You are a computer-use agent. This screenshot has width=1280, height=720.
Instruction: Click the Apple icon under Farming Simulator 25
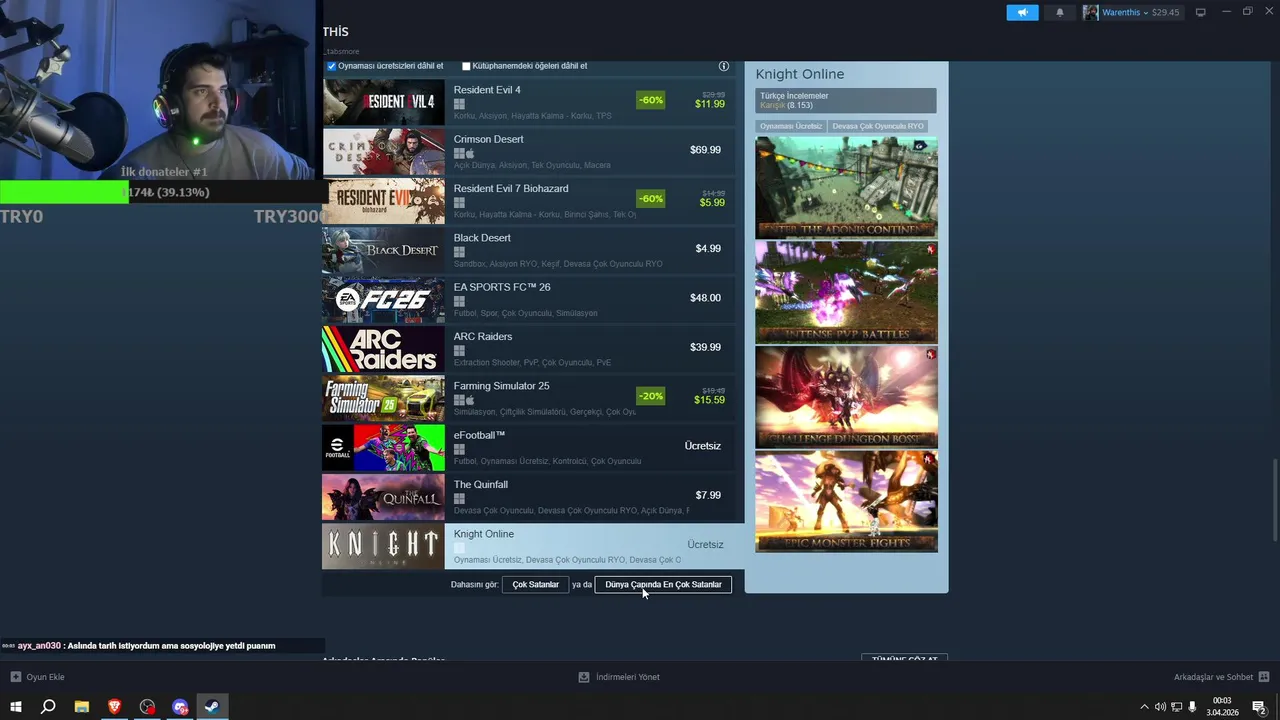470,400
